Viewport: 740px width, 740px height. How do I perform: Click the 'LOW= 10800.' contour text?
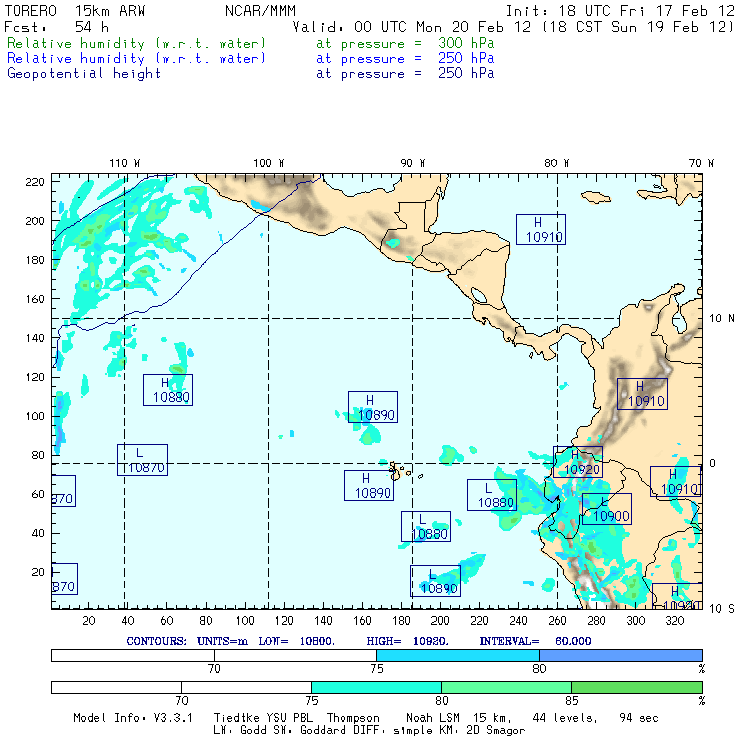(296, 641)
